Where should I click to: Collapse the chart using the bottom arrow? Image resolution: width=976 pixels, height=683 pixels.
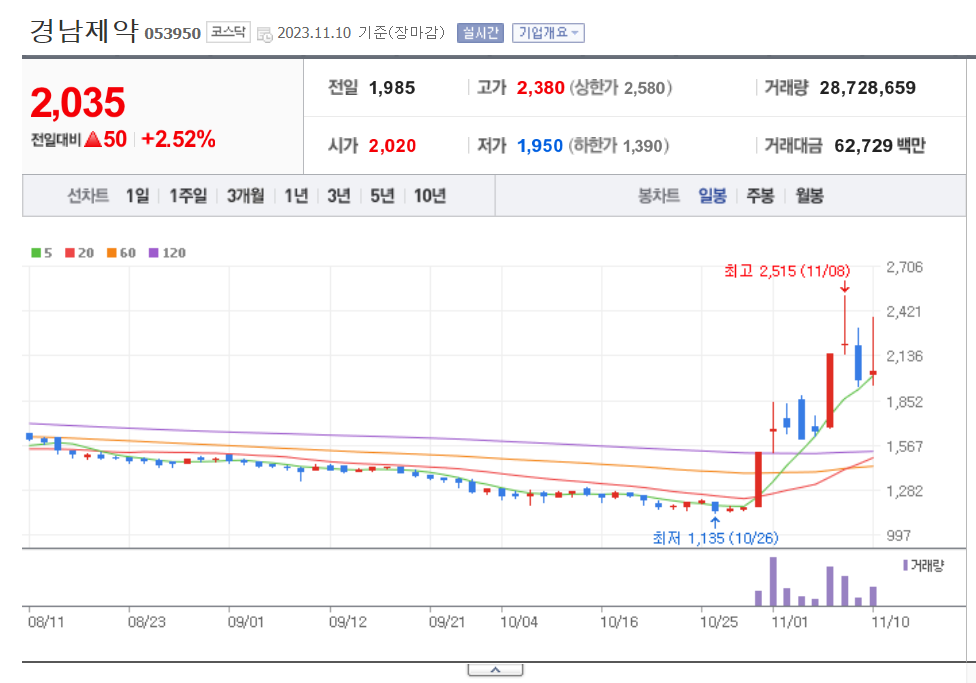click(x=495, y=670)
